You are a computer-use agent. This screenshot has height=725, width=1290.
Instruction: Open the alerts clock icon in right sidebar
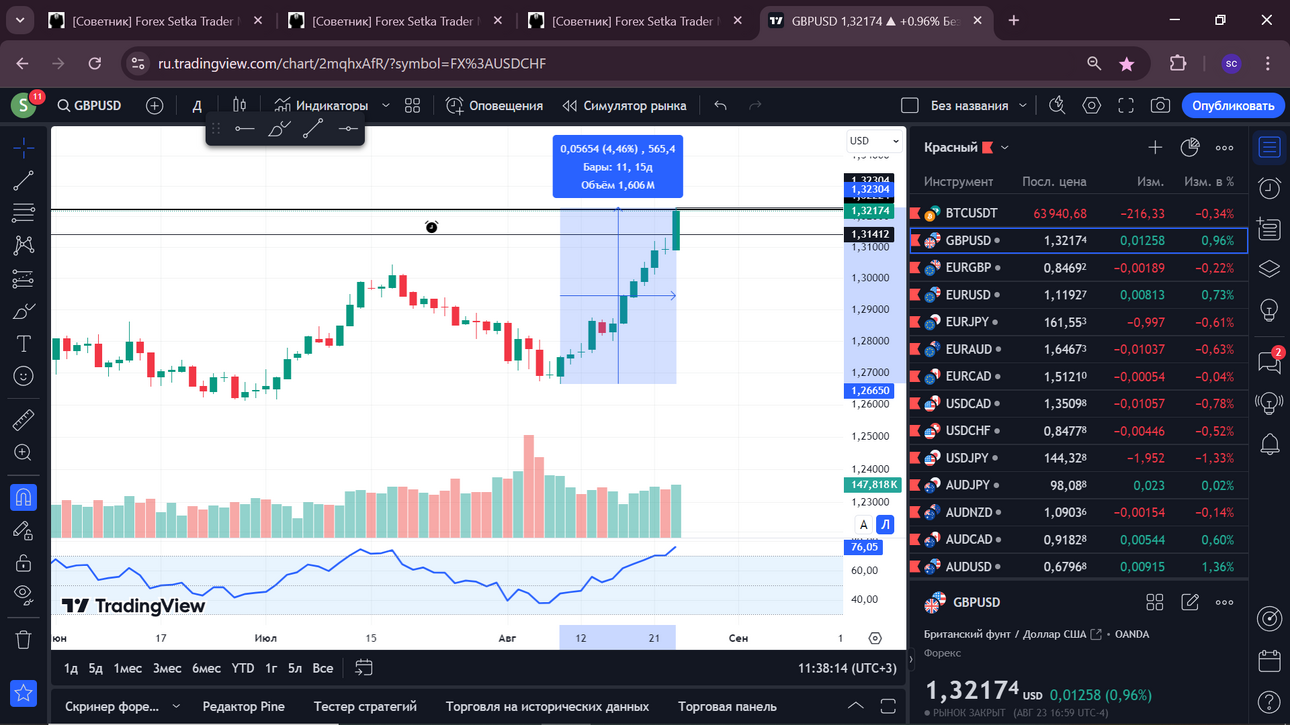[1269, 187]
